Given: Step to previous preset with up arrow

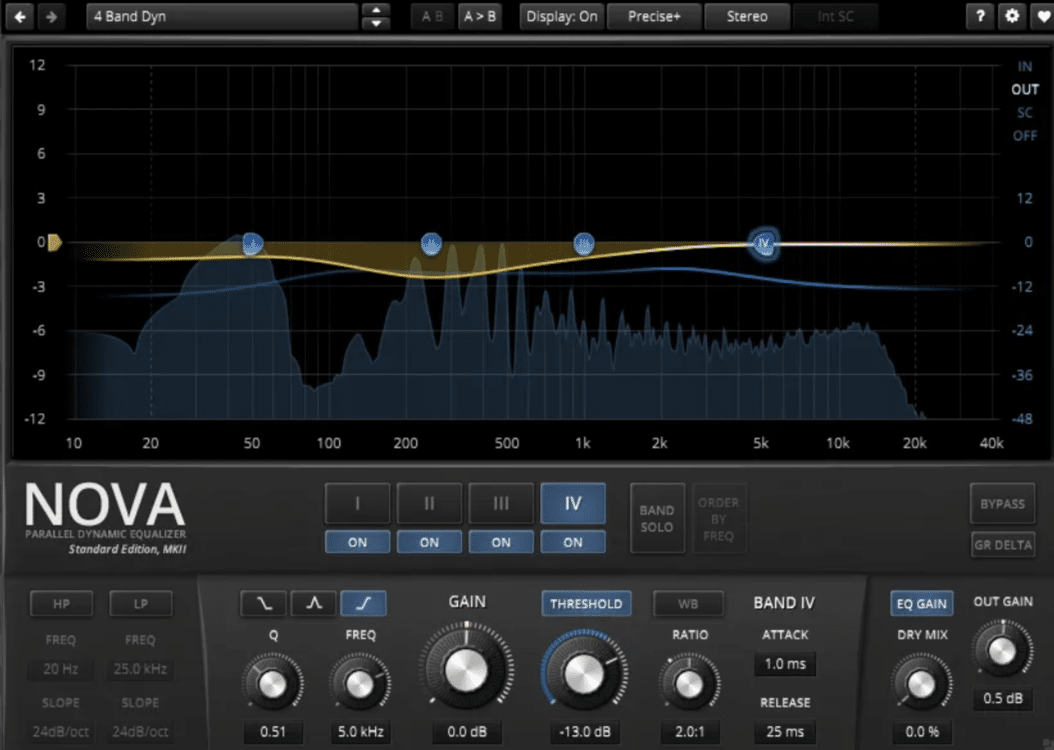Looking at the screenshot, I should (376, 10).
